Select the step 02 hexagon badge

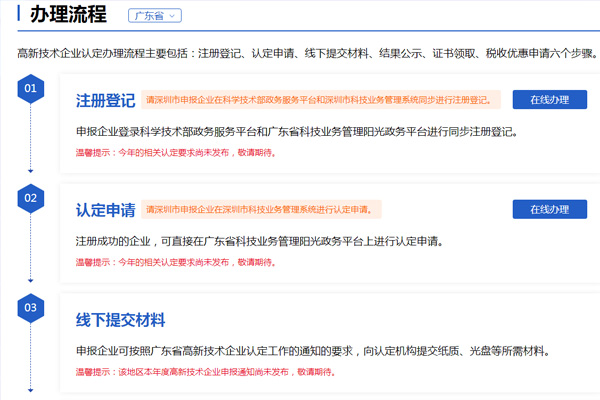click(x=31, y=198)
